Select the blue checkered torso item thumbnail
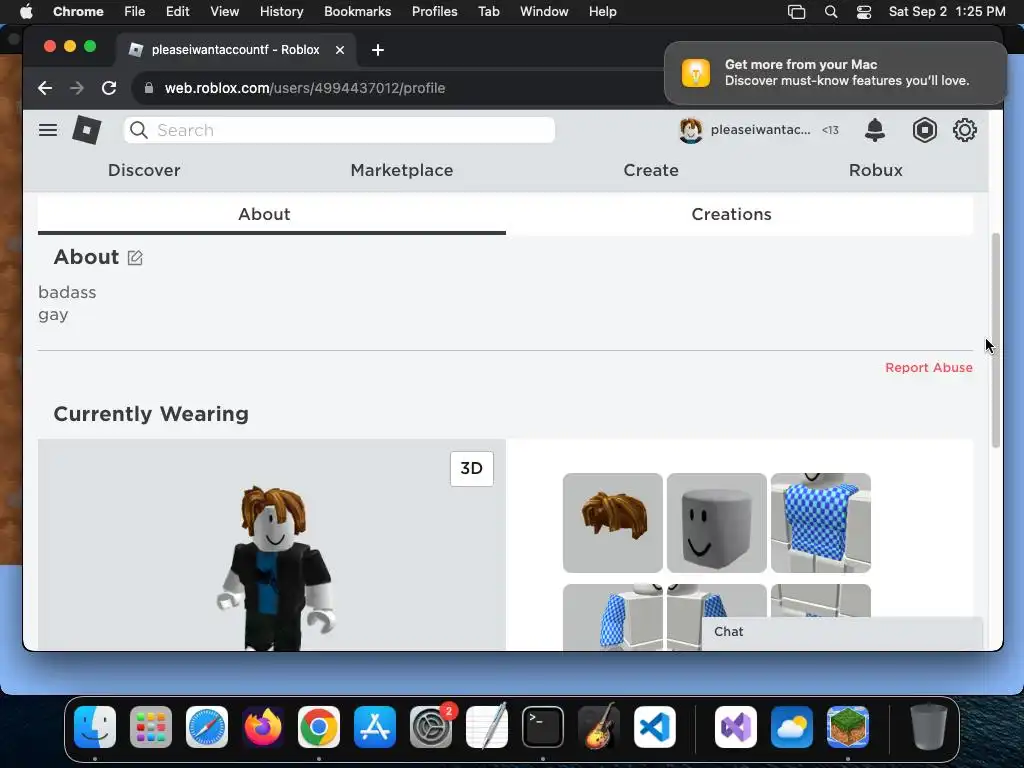 pos(820,523)
